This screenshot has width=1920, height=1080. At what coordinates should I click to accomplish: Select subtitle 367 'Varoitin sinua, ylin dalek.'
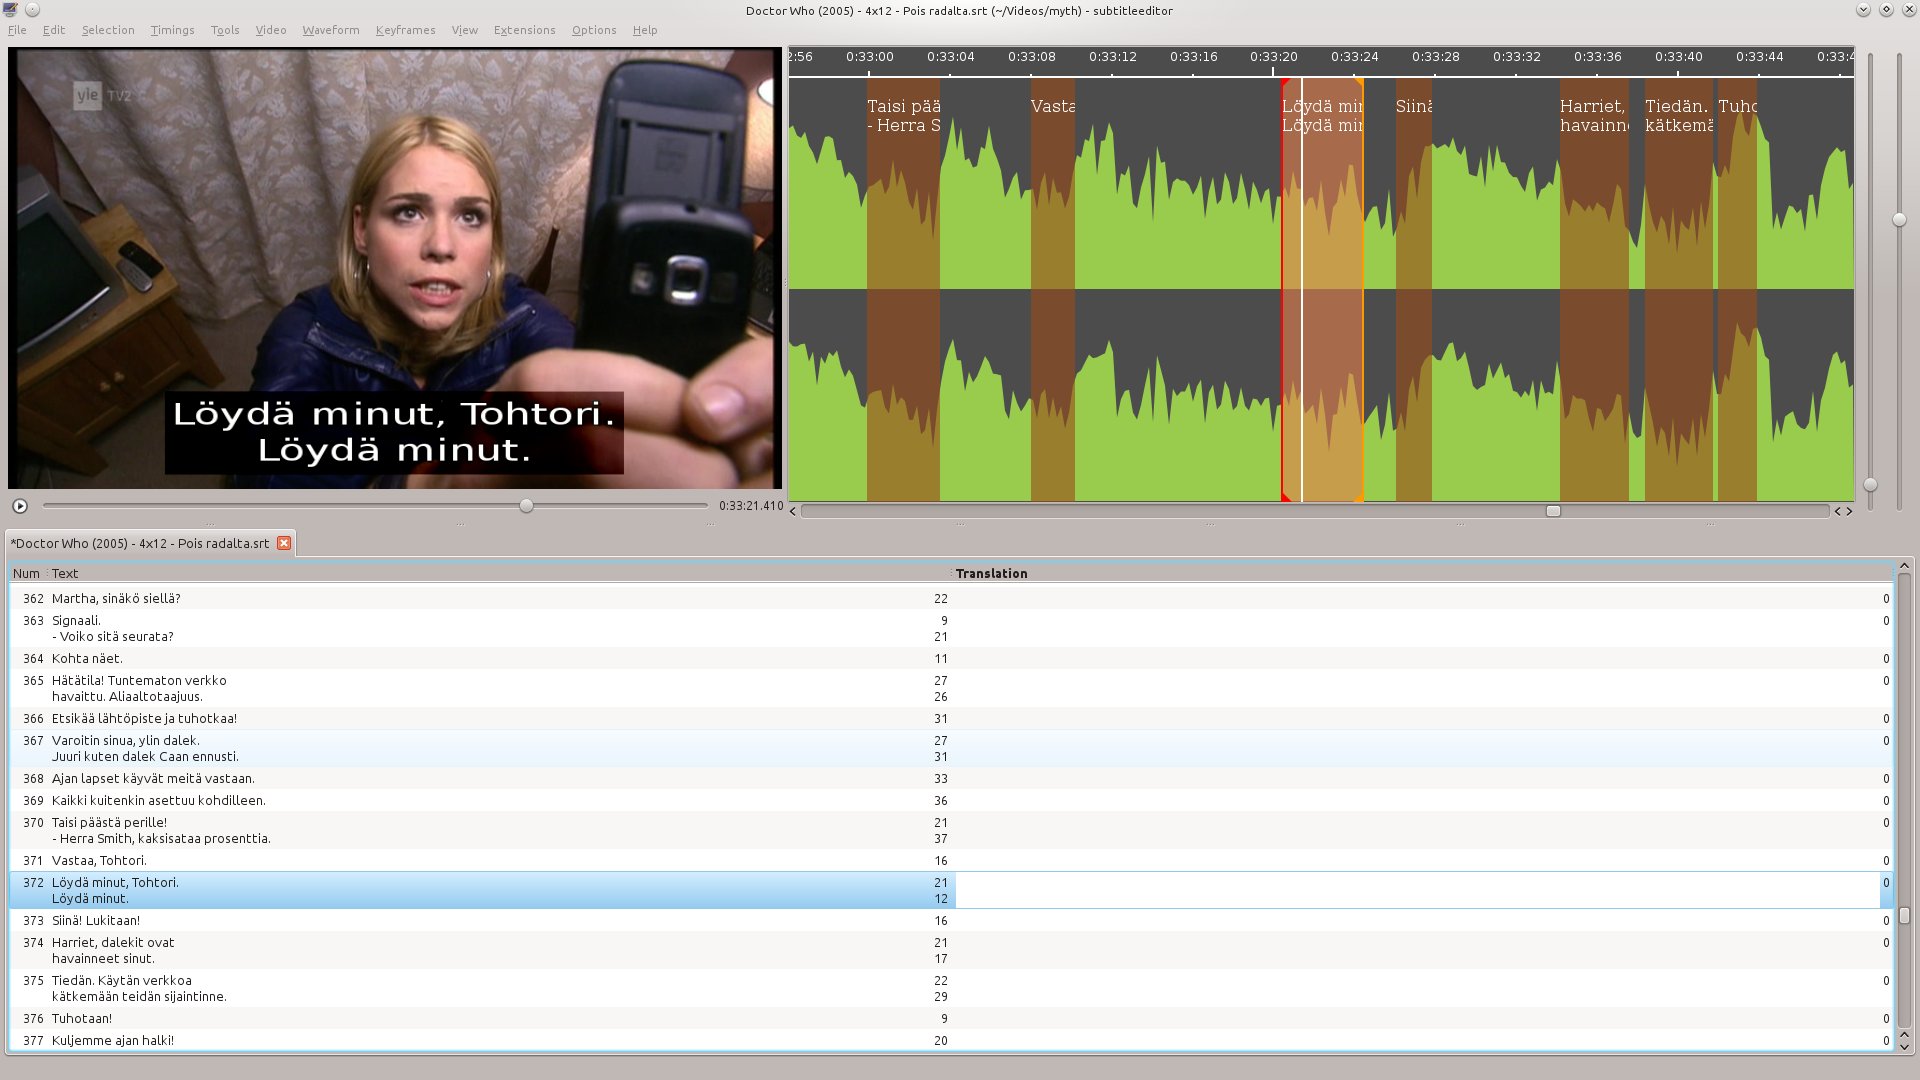click(x=950, y=748)
